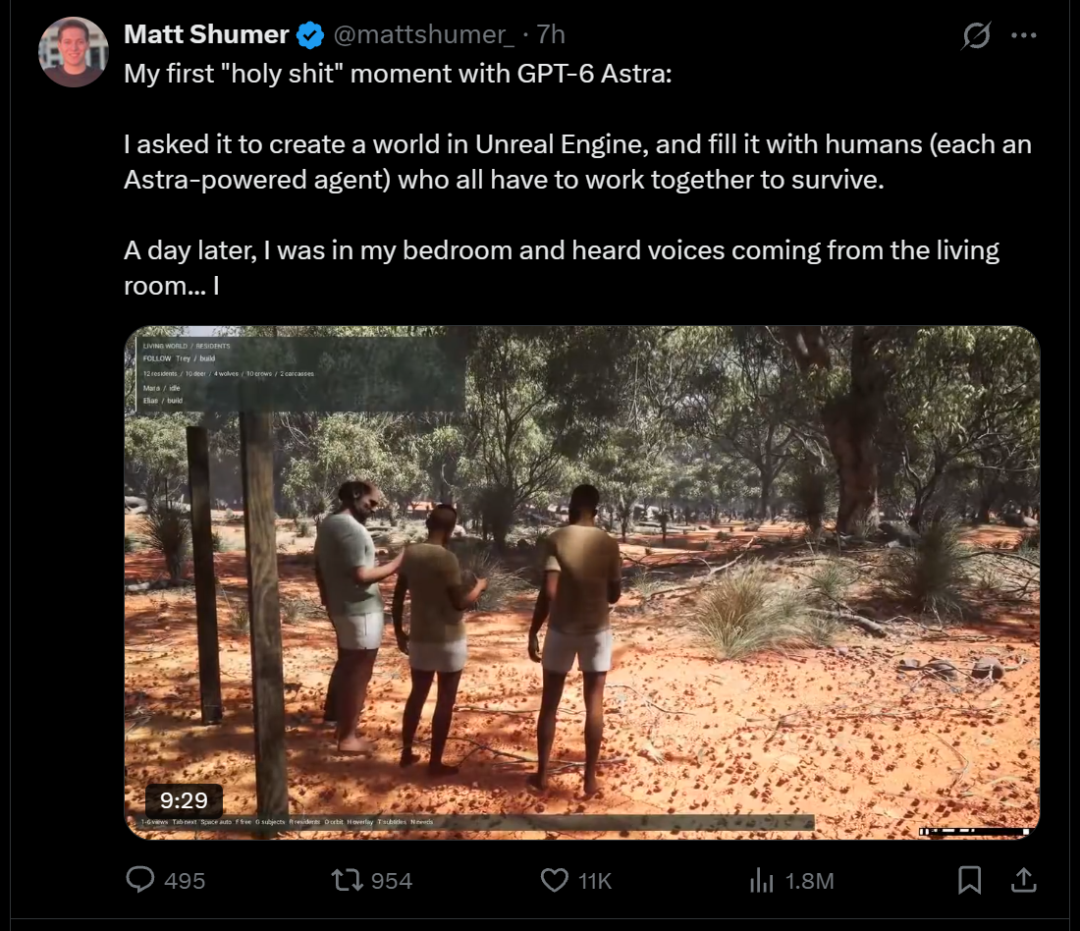
Task: Click the share upload arrow icon
Action: click(x=1024, y=880)
